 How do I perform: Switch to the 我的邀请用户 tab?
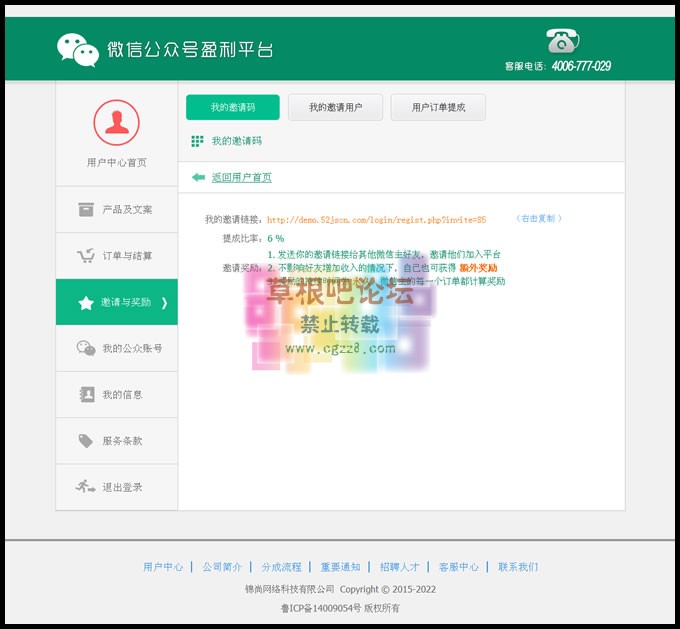tap(335, 107)
